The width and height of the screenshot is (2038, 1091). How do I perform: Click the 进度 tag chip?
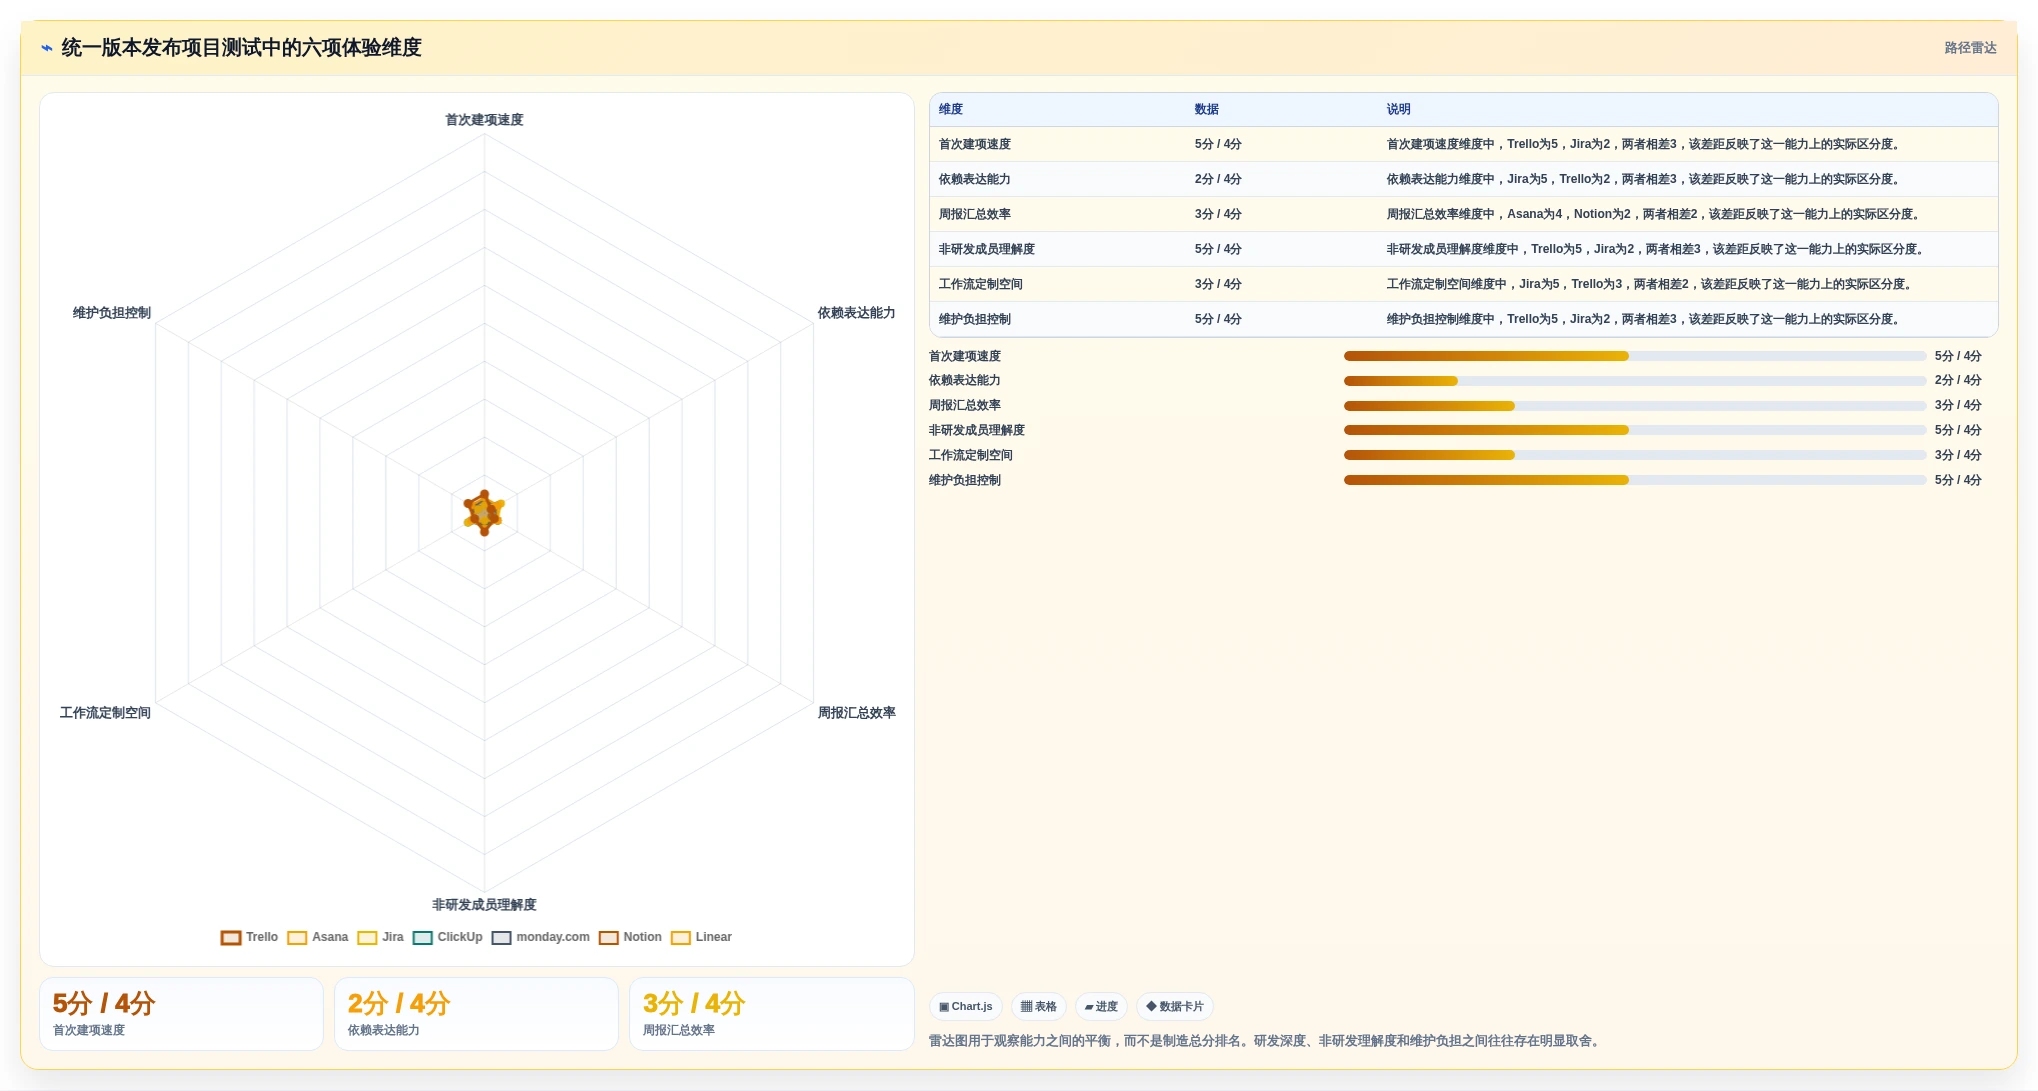pos(1101,1007)
